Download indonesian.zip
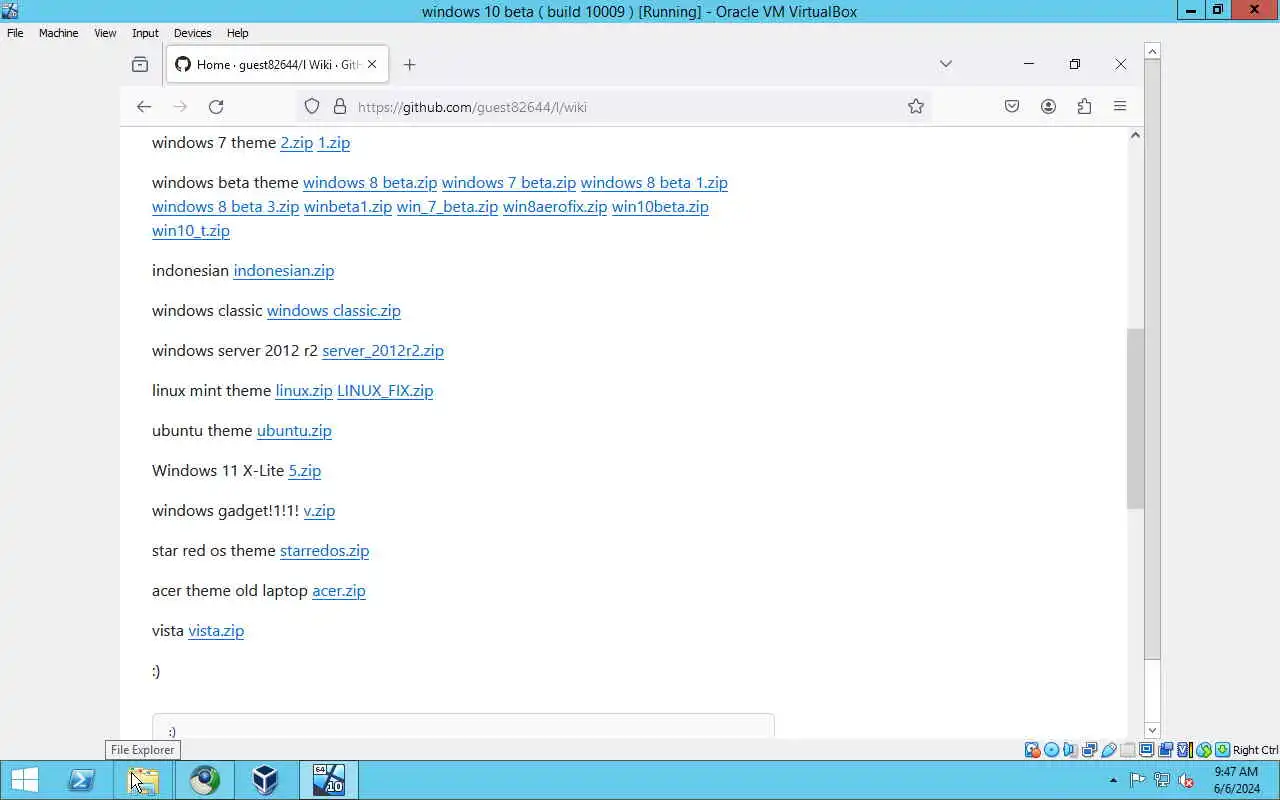 coord(284,270)
